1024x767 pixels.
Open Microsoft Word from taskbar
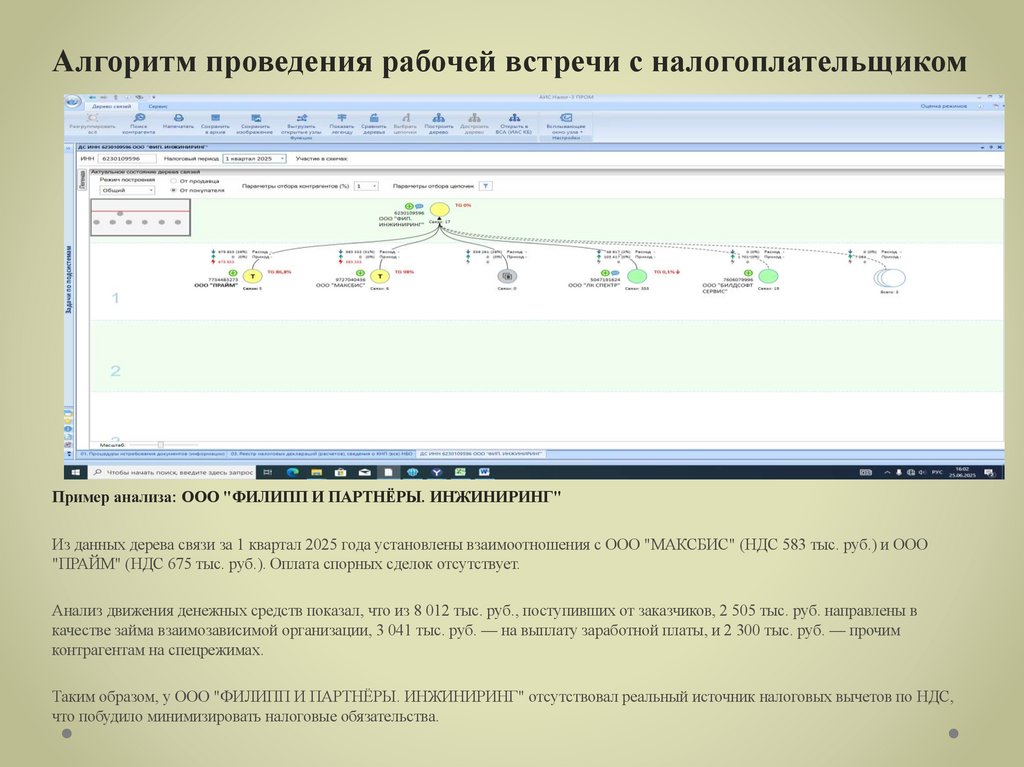(485, 472)
